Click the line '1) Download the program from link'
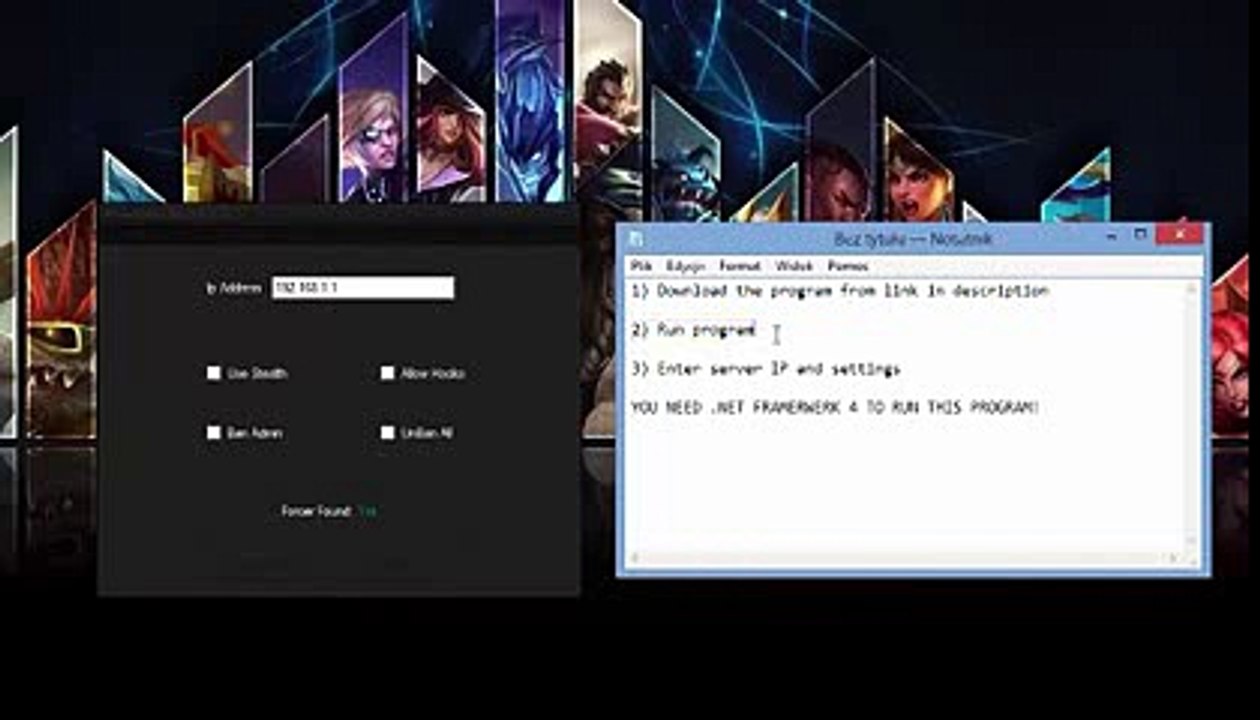The height and width of the screenshot is (720, 1260). [840, 291]
